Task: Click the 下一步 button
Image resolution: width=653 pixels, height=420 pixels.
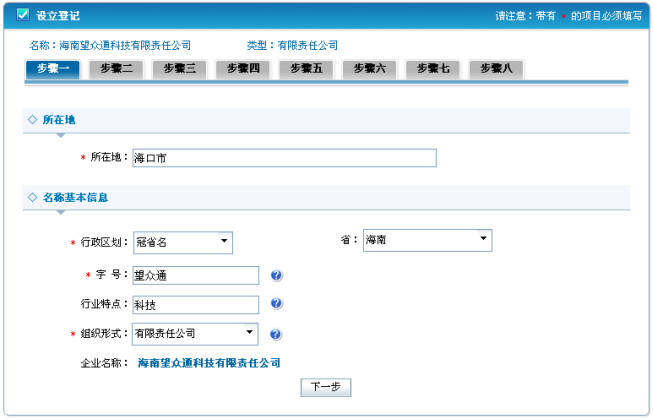Action: point(326,388)
